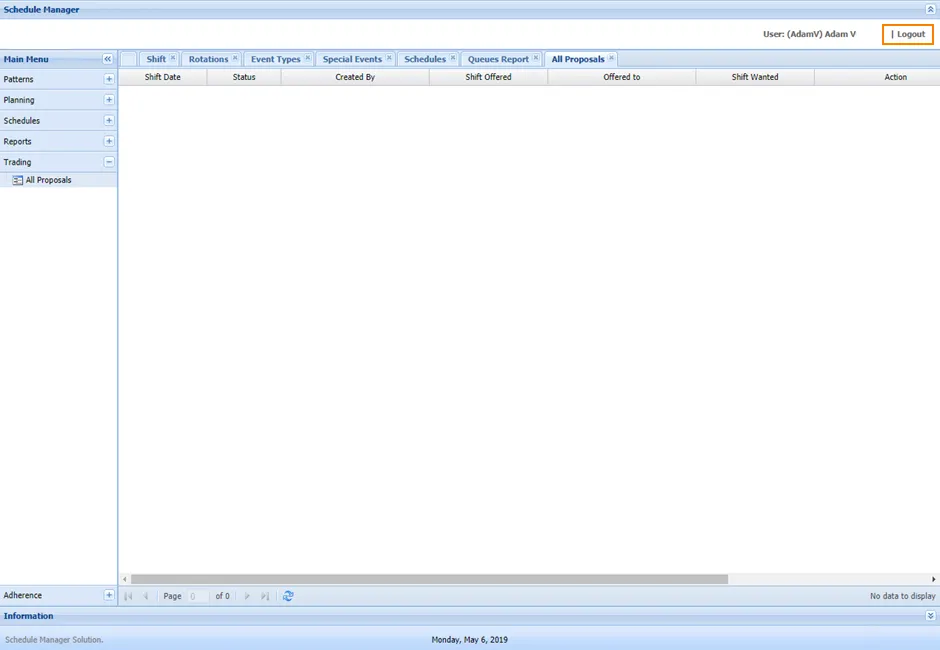Image resolution: width=940 pixels, height=650 pixels.
Task: Click the scroll left arrow
Action: point(125,579)
